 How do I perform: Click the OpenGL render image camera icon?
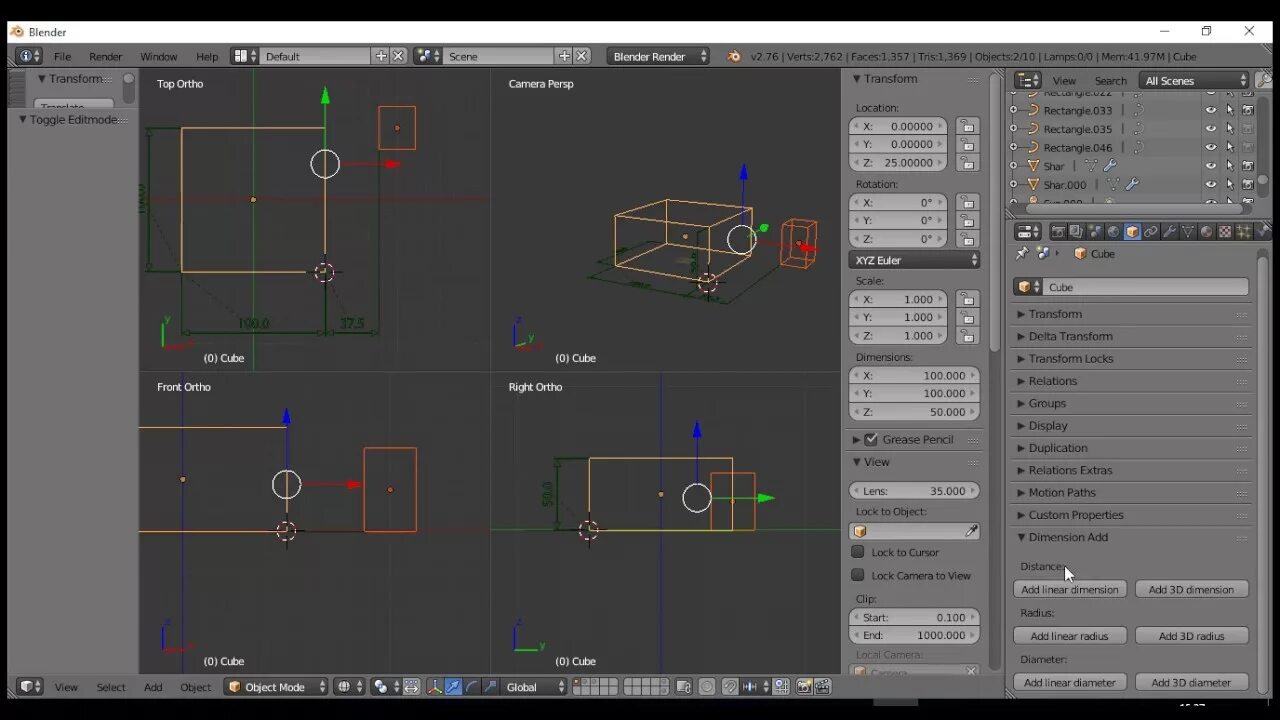[804, 687]
